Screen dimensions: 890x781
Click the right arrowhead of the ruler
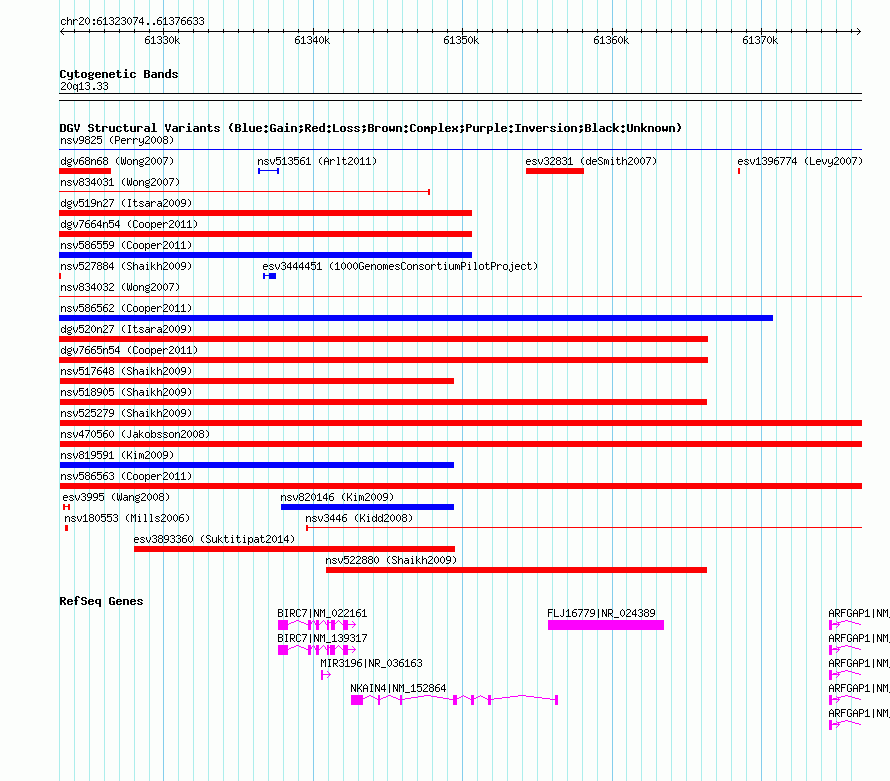[x=859, y=32]
